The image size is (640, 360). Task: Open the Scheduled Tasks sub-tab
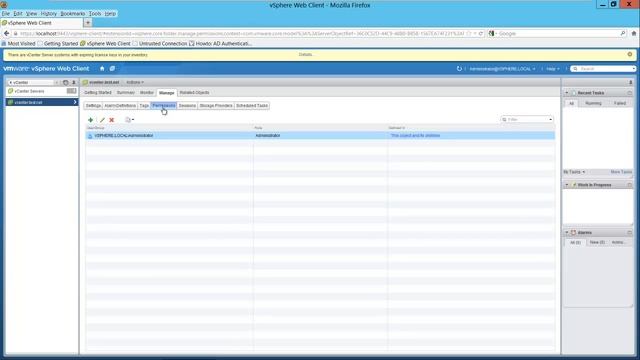coord(252,106)
